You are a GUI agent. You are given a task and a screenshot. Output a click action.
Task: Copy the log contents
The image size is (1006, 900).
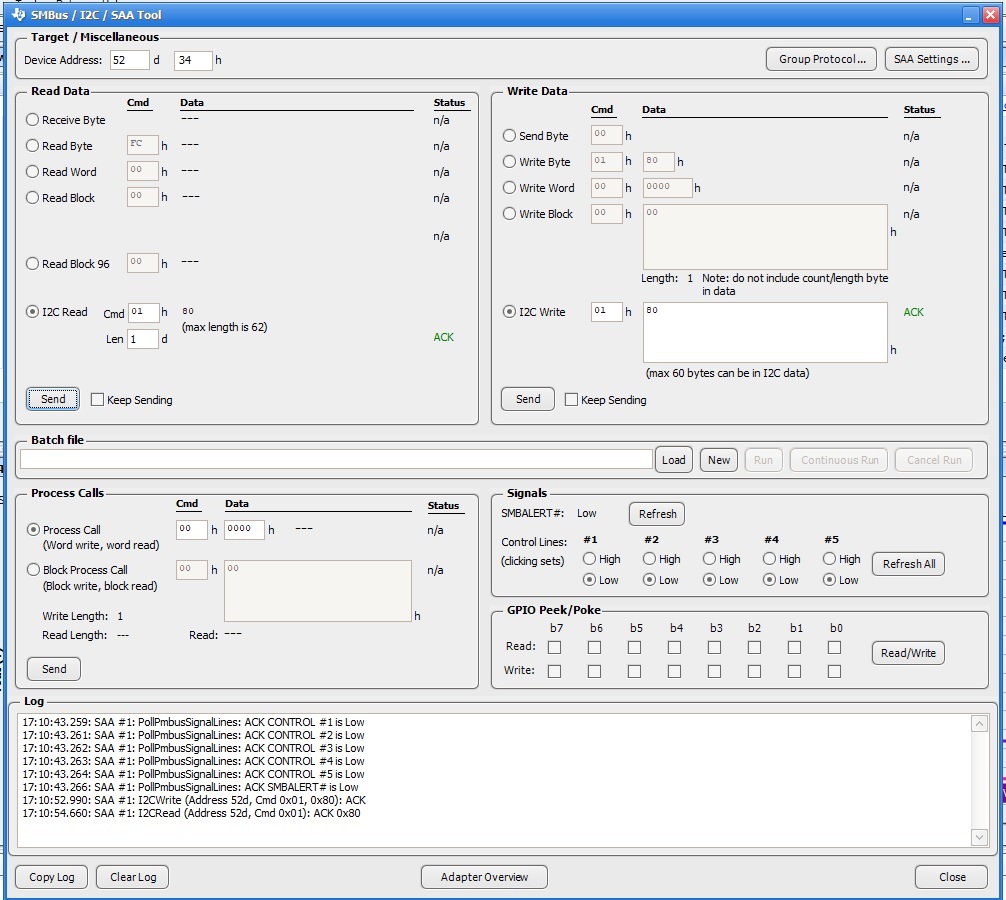[x=51, y=877]
